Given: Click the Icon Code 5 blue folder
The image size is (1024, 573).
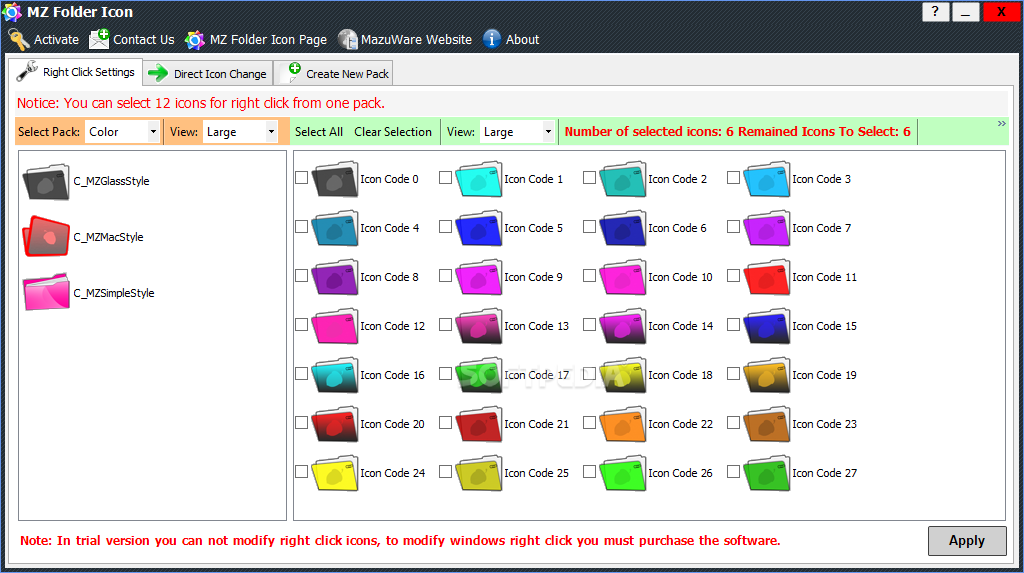Looking at the screenshot, I should point(479,228).
